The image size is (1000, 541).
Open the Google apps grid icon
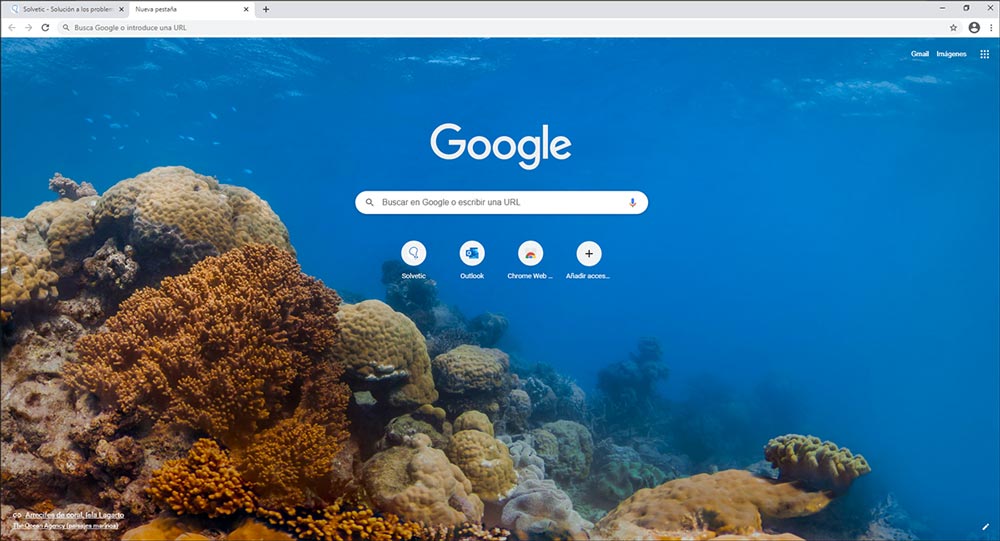coord(985,54)
